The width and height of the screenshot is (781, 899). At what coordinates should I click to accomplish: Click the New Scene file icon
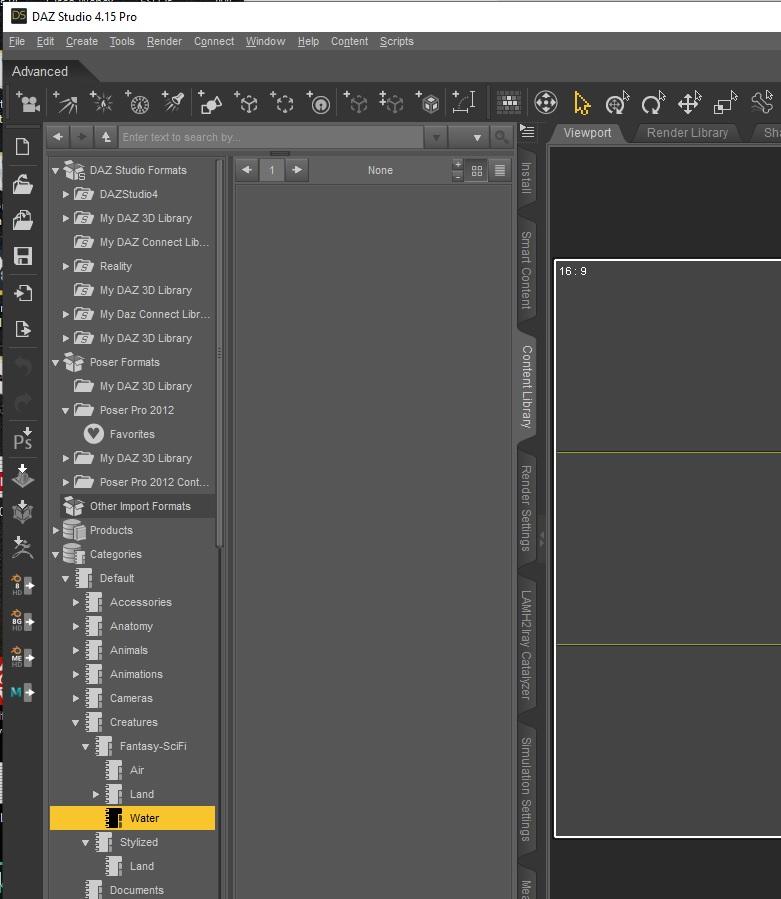click(x=22, y=147)
